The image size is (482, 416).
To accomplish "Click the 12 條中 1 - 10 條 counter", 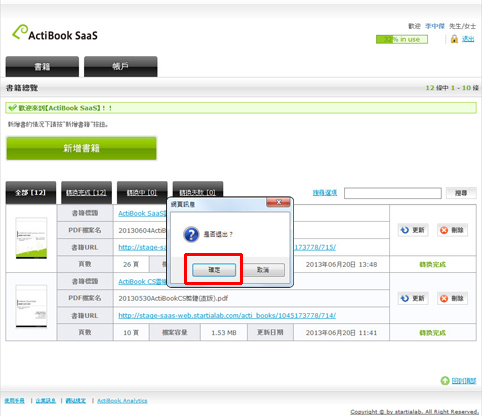I will (452, 88).
